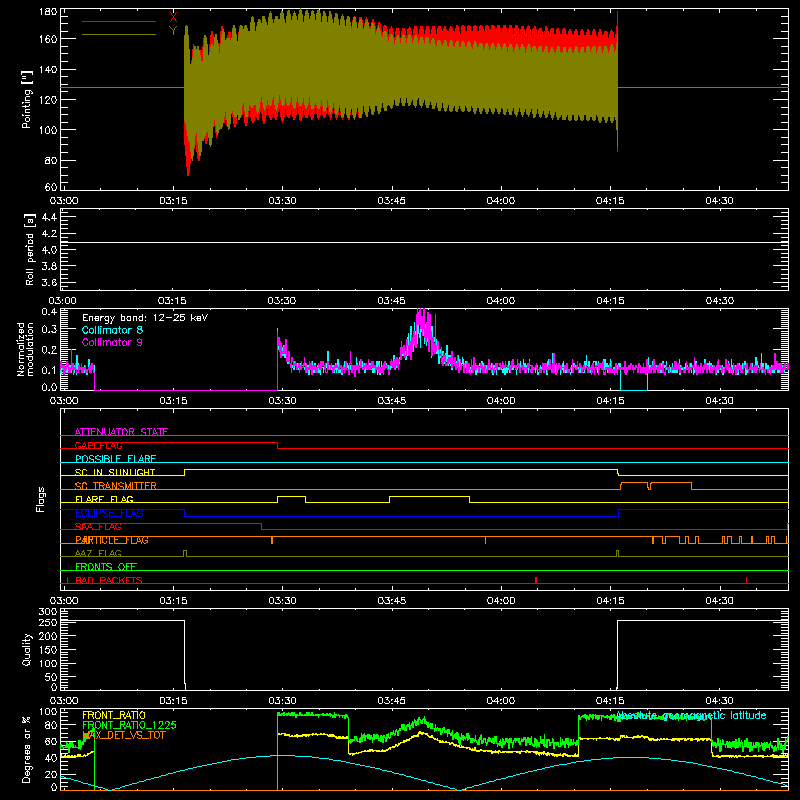Click the '0.4' value on the modulation axis

(x=49, y=312)
